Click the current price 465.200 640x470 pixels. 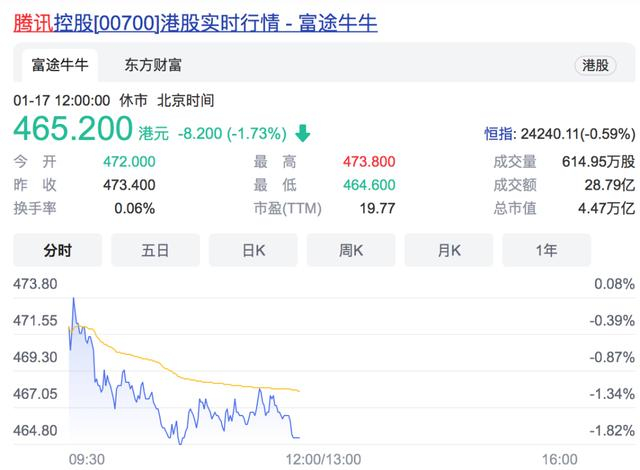tap(73, 129)
